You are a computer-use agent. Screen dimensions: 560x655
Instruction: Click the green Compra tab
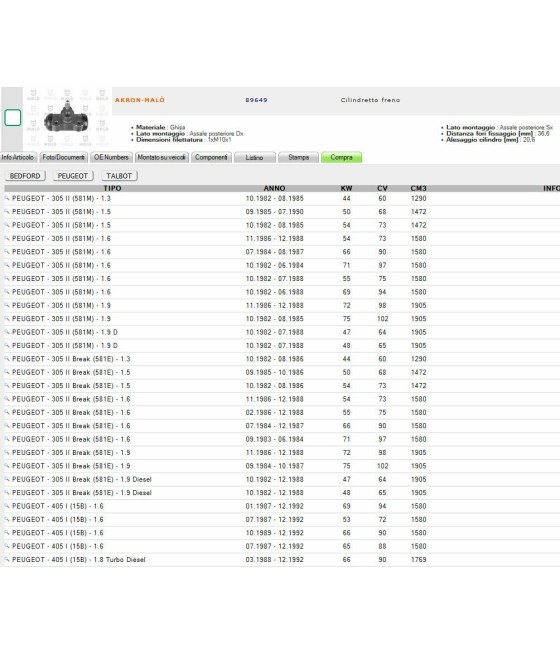click(342, 157)
